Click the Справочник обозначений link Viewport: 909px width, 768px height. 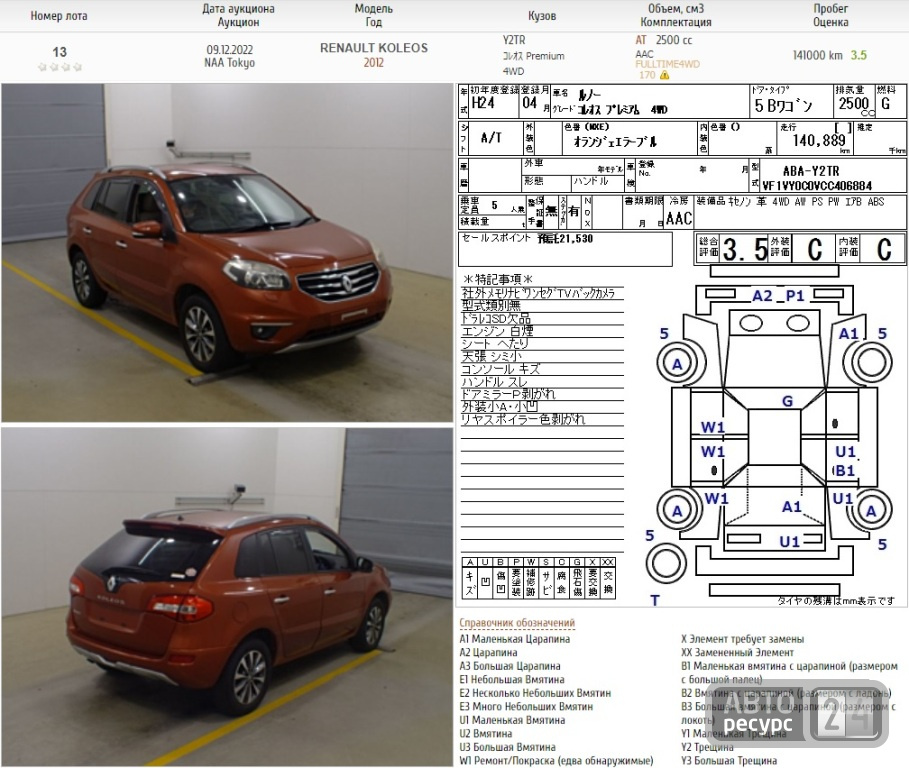[x=517, y=623]
